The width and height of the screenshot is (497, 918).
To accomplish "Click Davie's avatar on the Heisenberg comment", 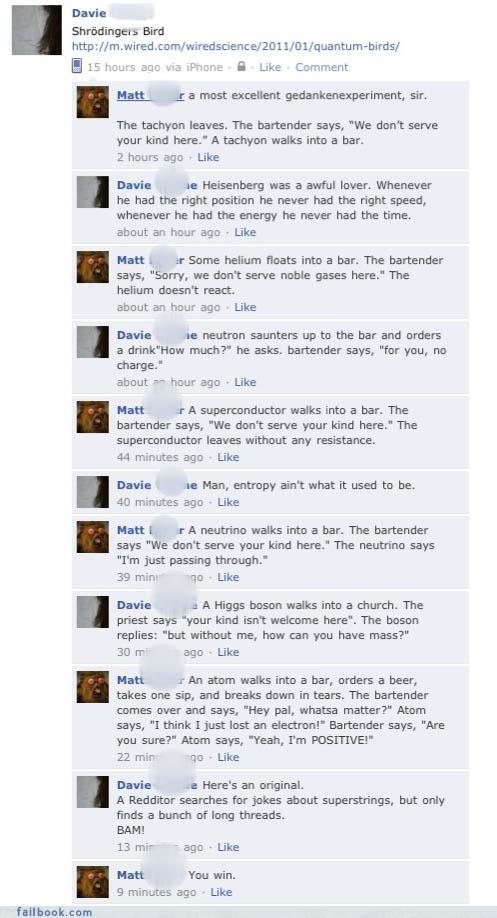I will (x=92, y=192).
